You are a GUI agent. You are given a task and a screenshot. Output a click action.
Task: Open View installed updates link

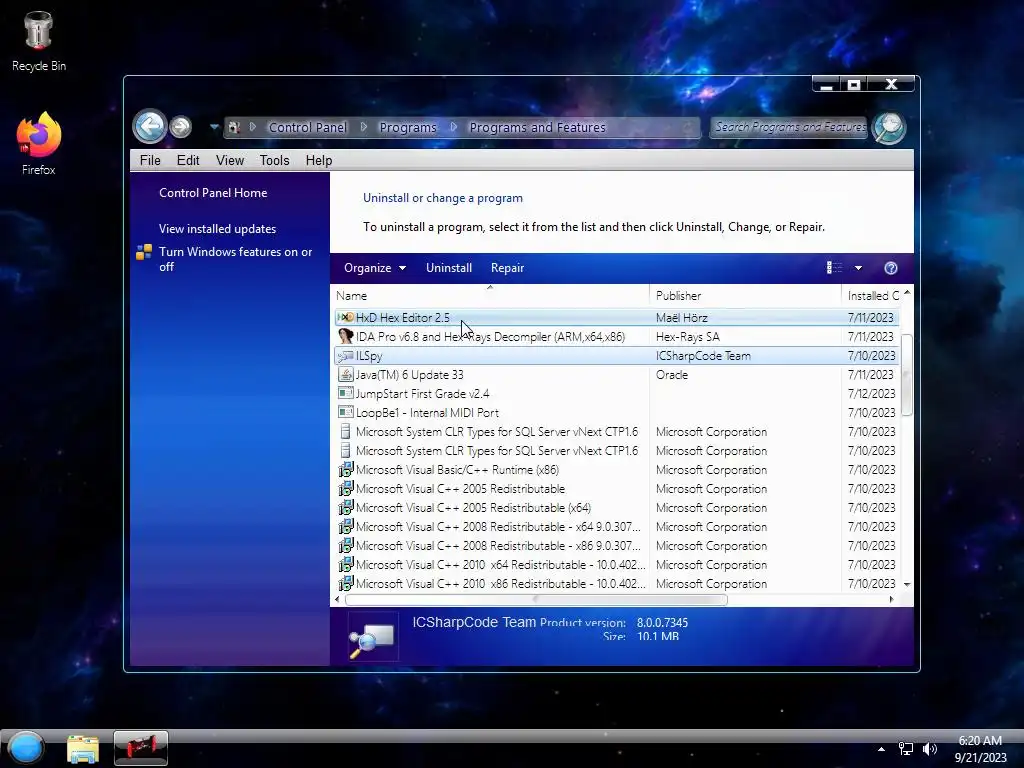point(217,229)
